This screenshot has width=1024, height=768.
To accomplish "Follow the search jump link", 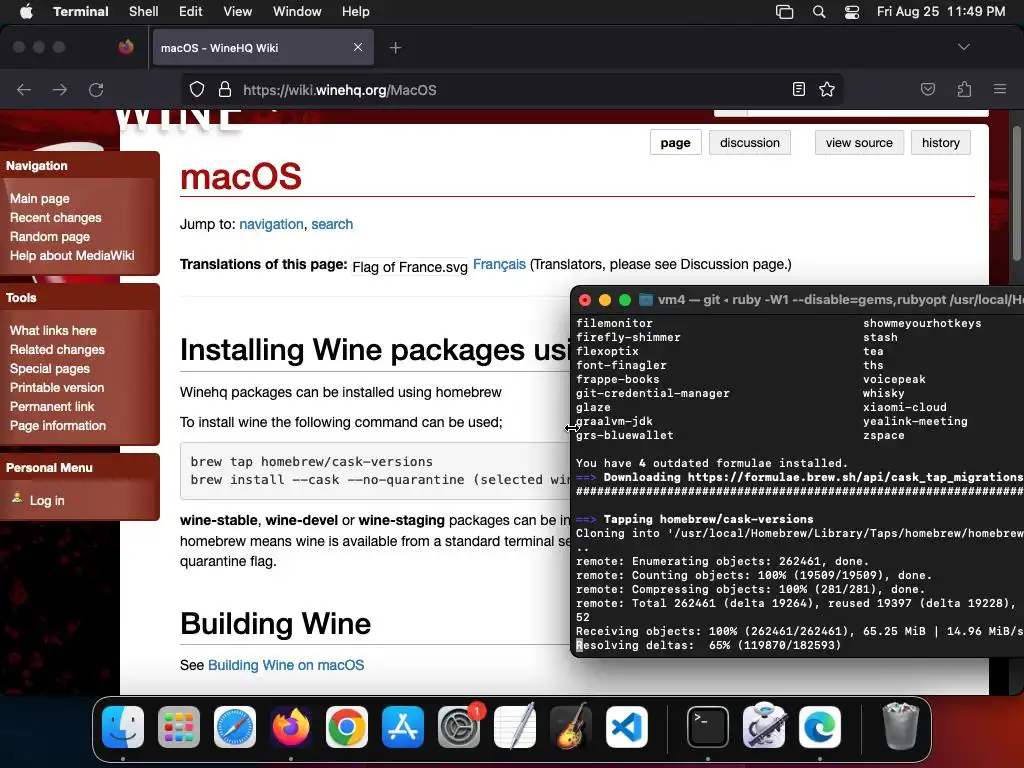I will pyautogui.click(x=332, y=224).
